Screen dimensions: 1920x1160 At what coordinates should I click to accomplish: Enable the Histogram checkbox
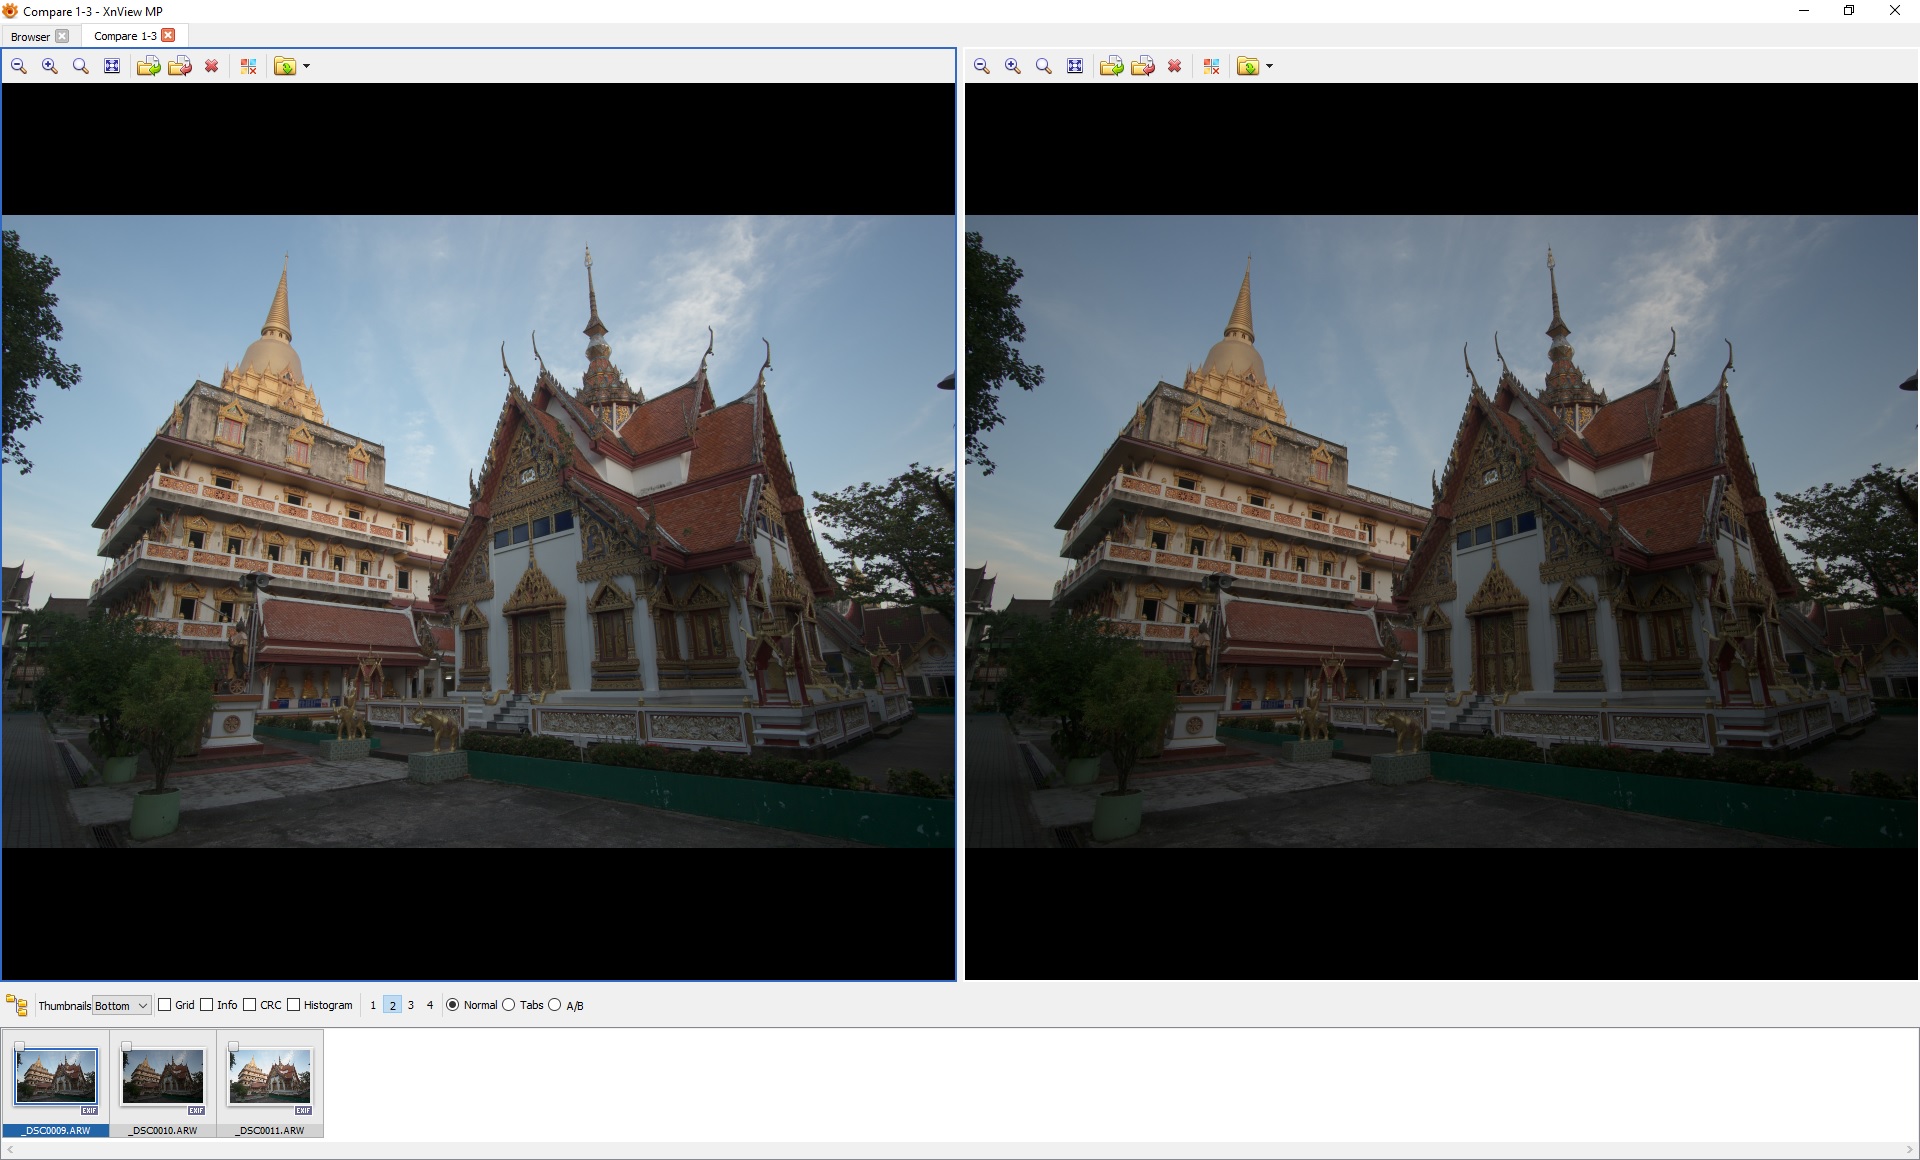click(294, 1005)
